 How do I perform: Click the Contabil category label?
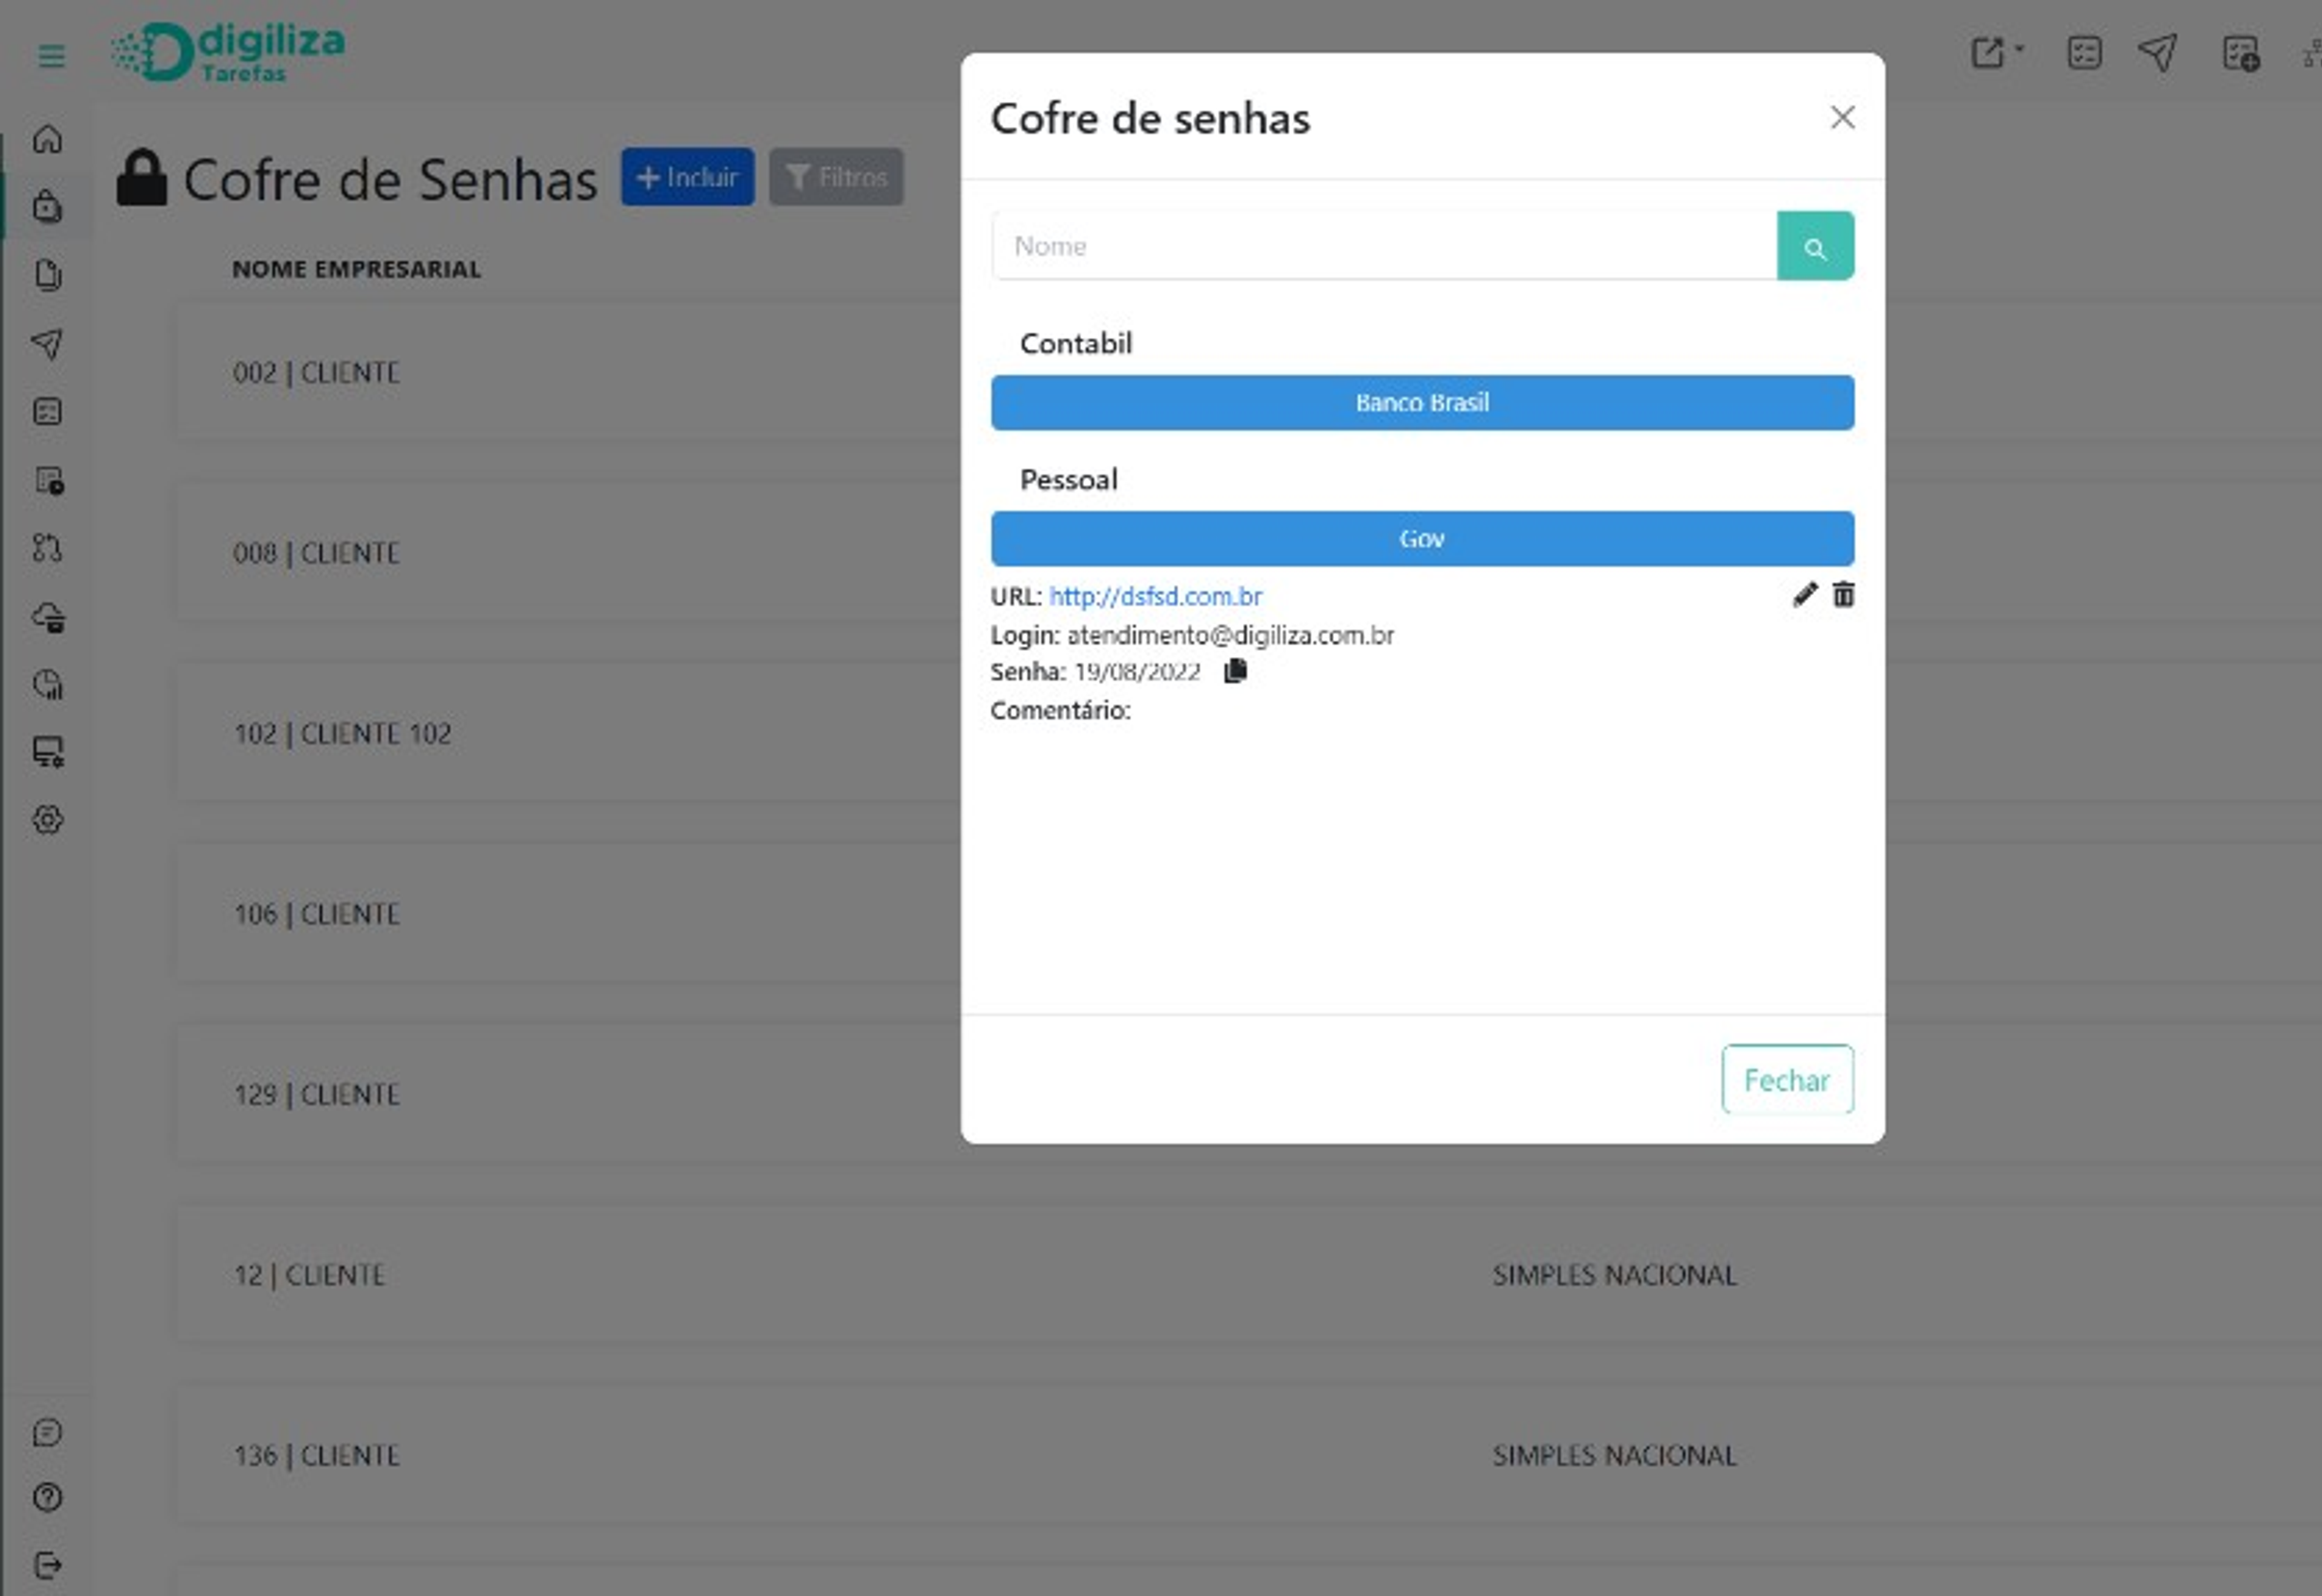(1076, 343)
